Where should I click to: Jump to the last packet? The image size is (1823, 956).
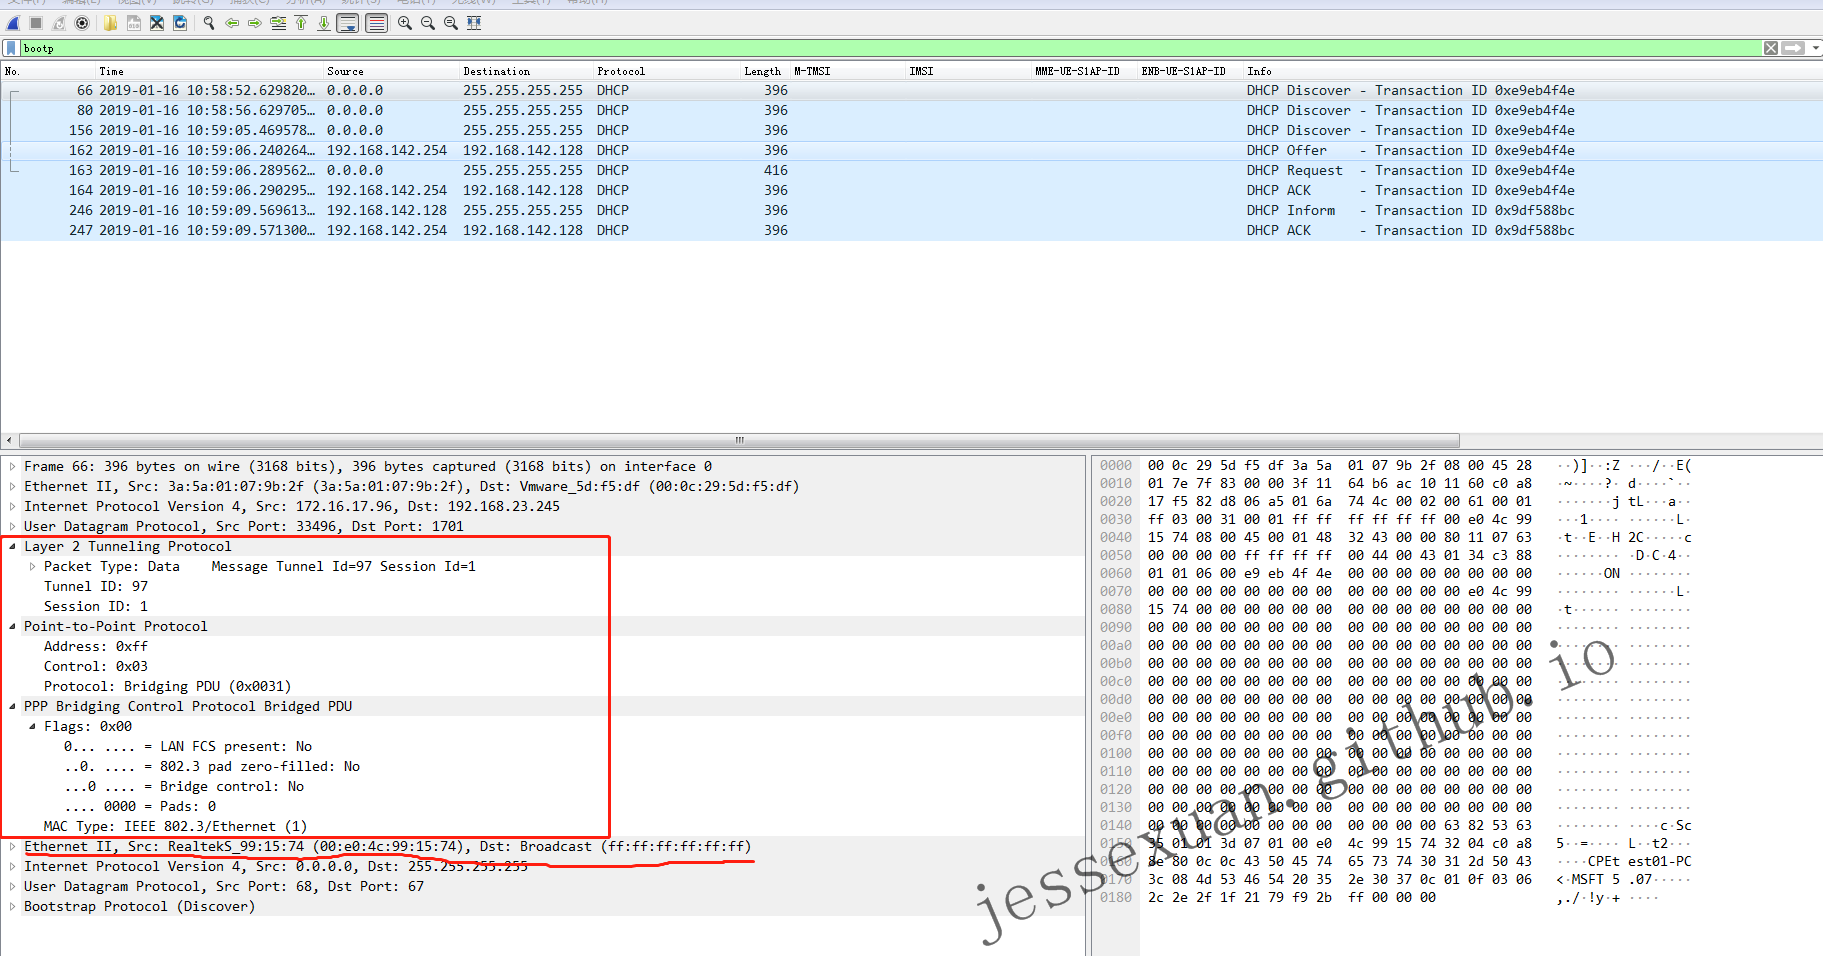(x=324, y=23)
